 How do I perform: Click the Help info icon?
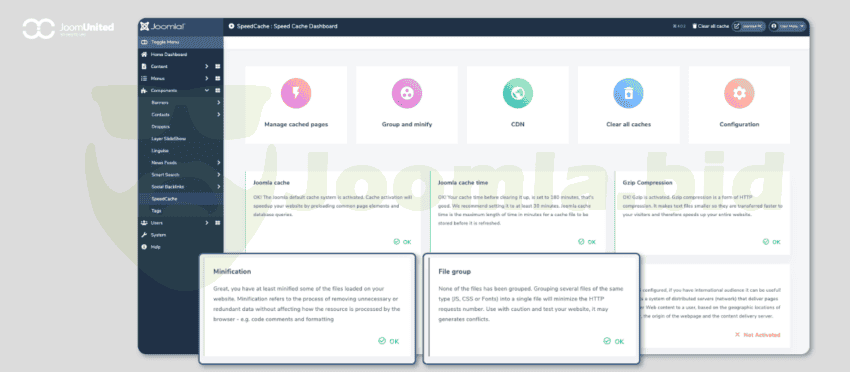[144, 247]
